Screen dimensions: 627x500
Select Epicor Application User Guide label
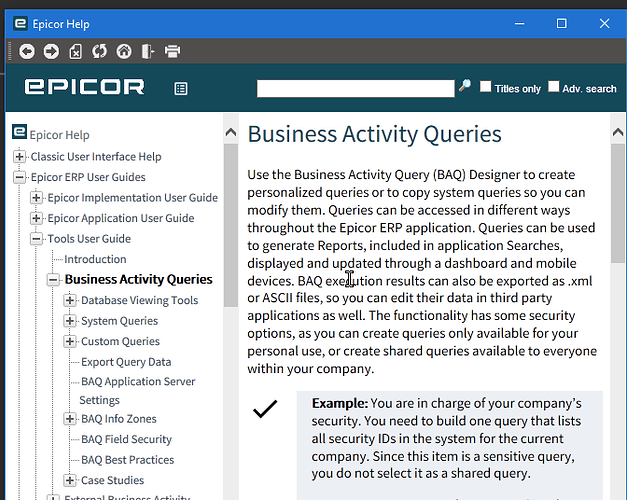(121, 218)
